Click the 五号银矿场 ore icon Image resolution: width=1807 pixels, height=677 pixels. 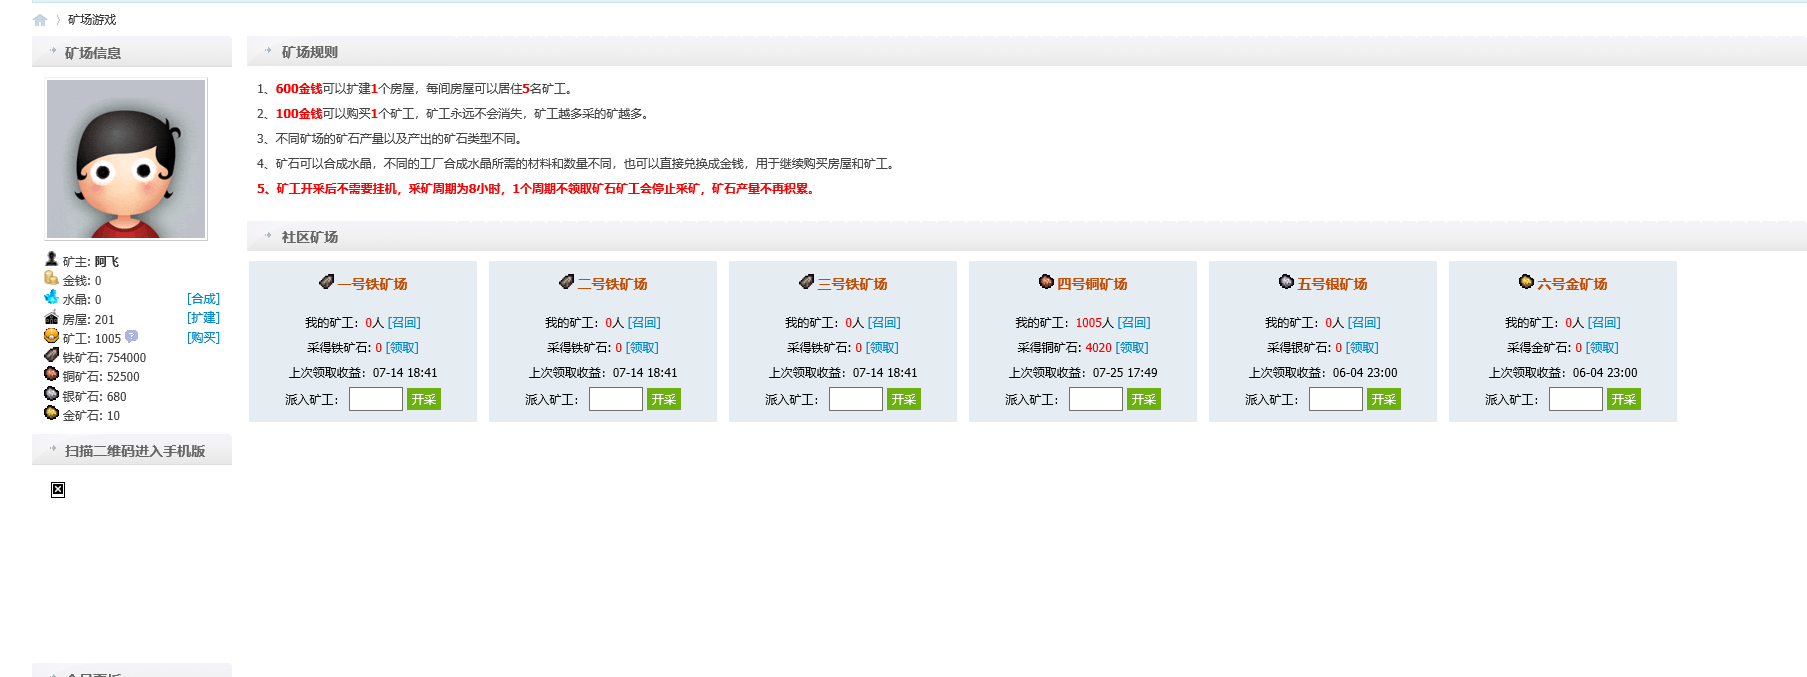1286,282
